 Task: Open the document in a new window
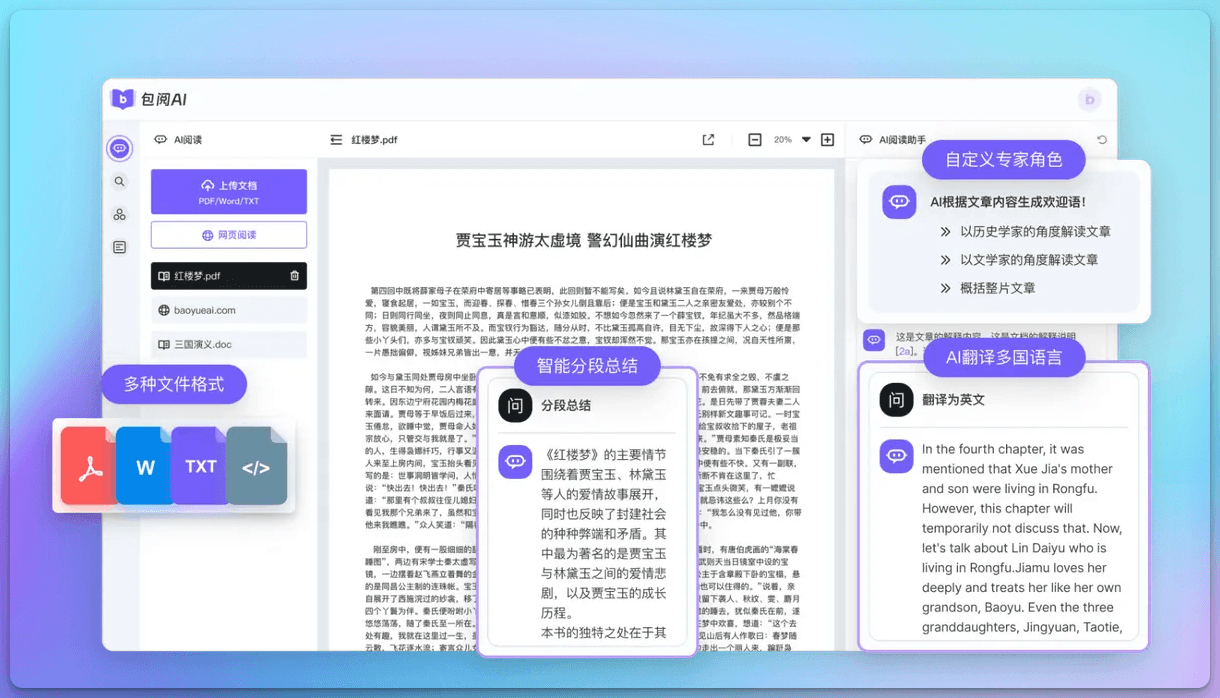pyautogui.click(x=708, y=140)
